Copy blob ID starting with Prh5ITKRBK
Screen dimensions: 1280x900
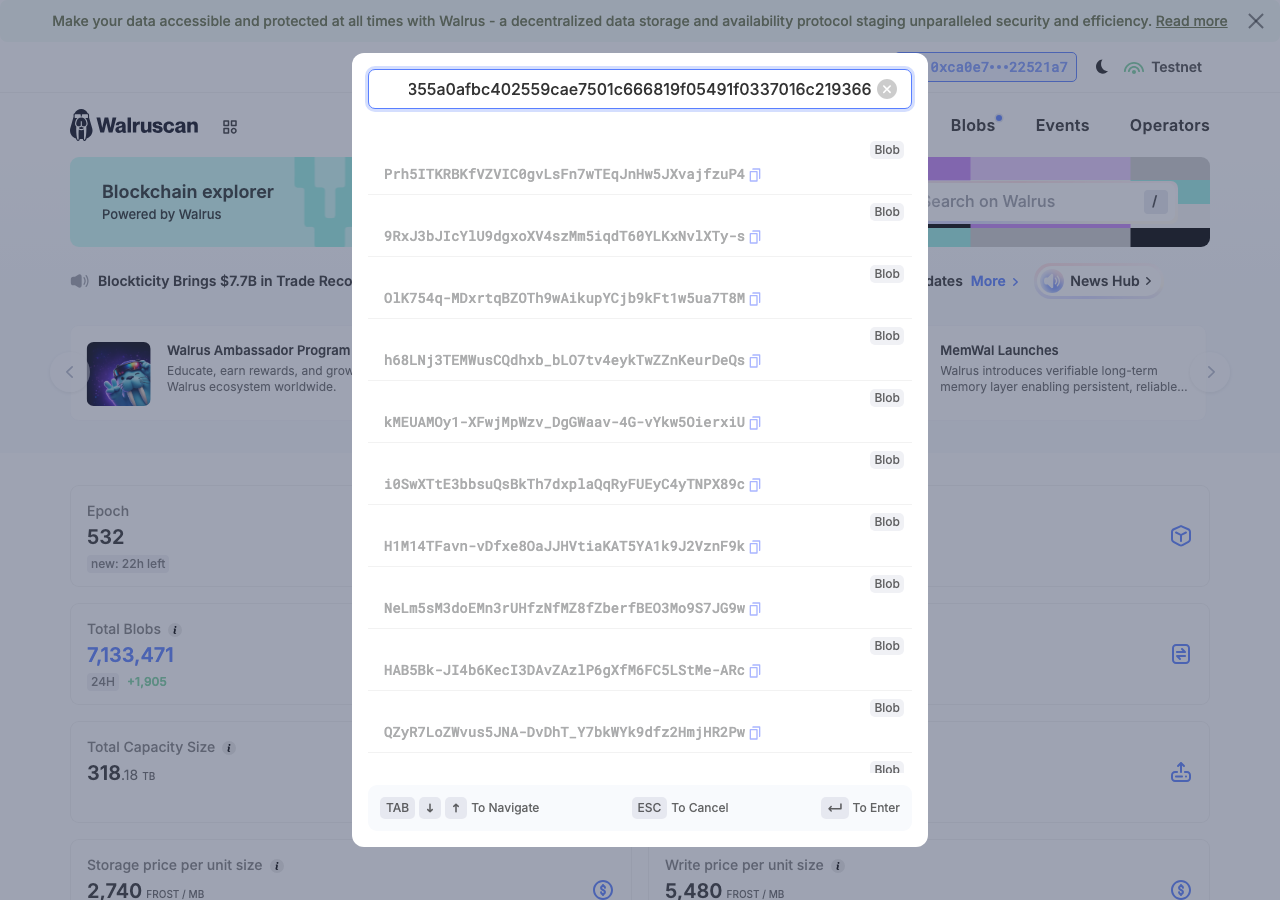(x=755, y=175)
